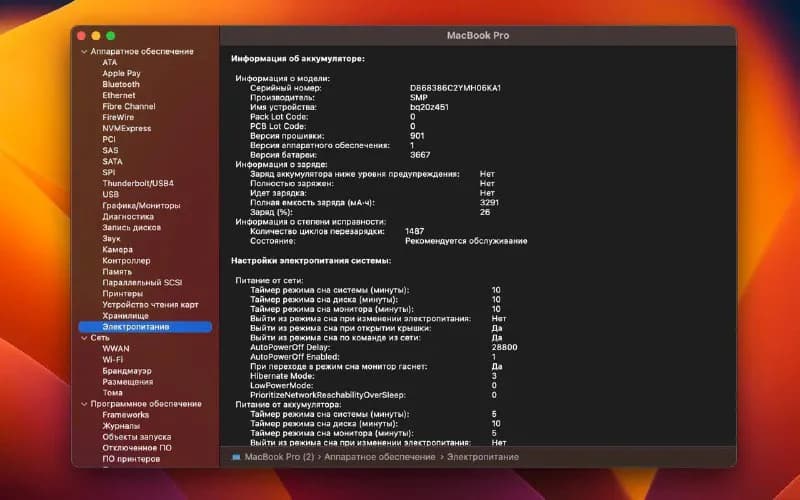The image size is (800, 500).
Task: Select SATA in the sidebar
Action: pos(112,161)
